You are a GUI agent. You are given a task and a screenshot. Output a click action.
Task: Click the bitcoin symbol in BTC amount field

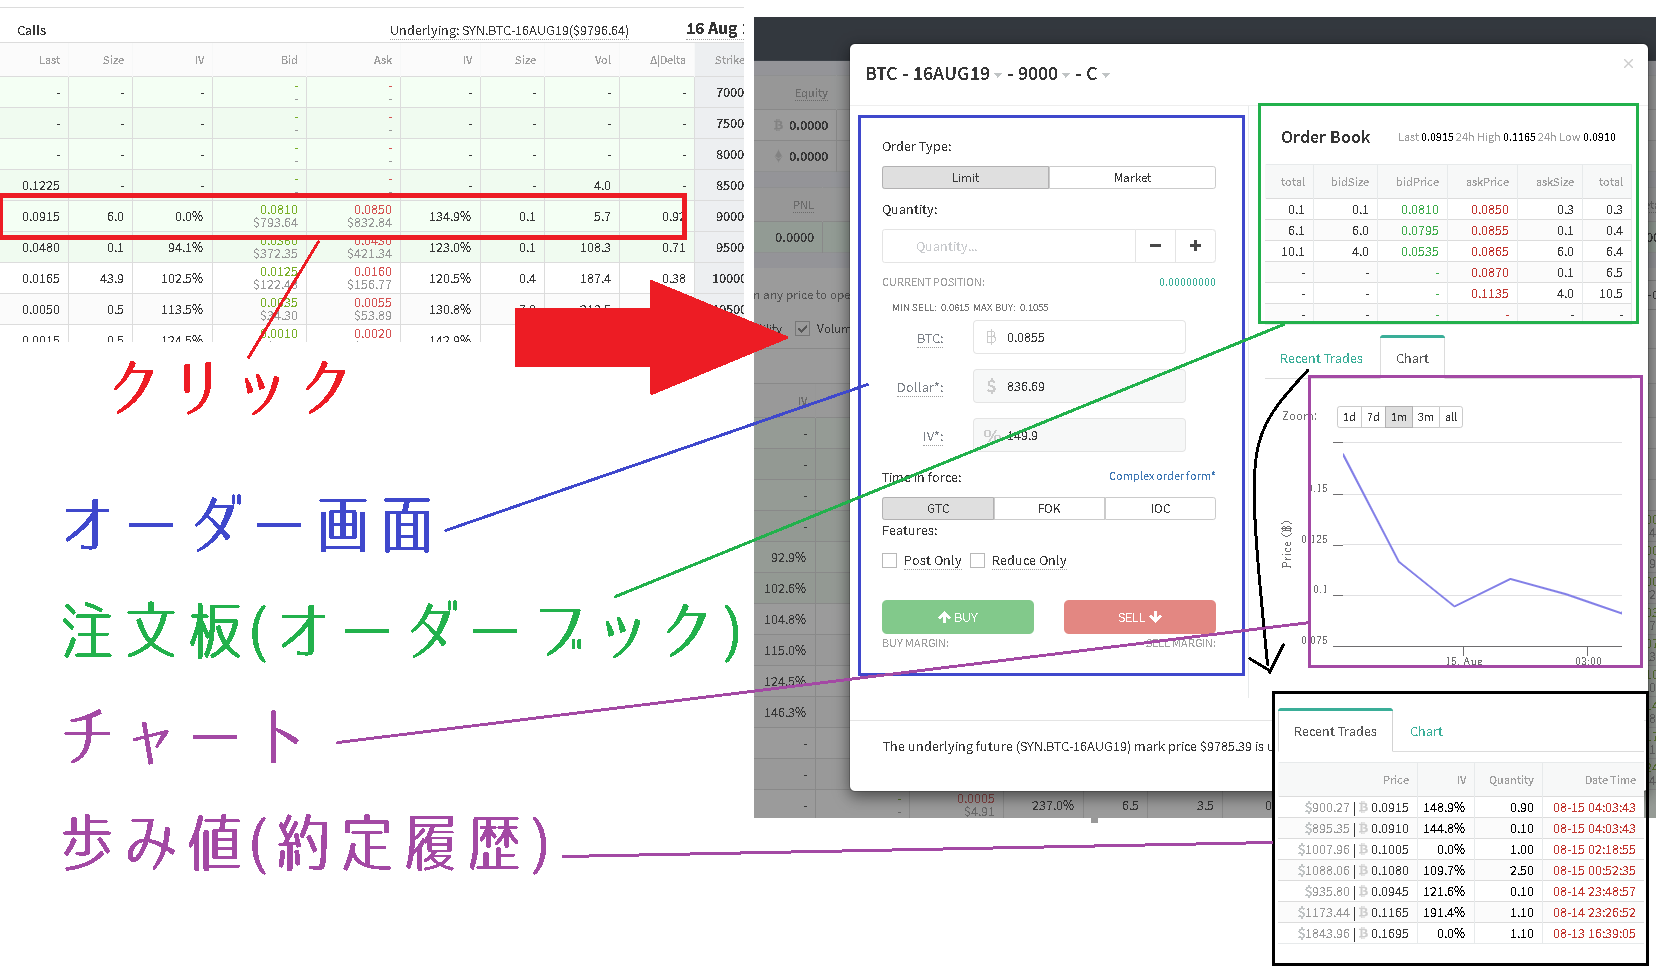990,337
